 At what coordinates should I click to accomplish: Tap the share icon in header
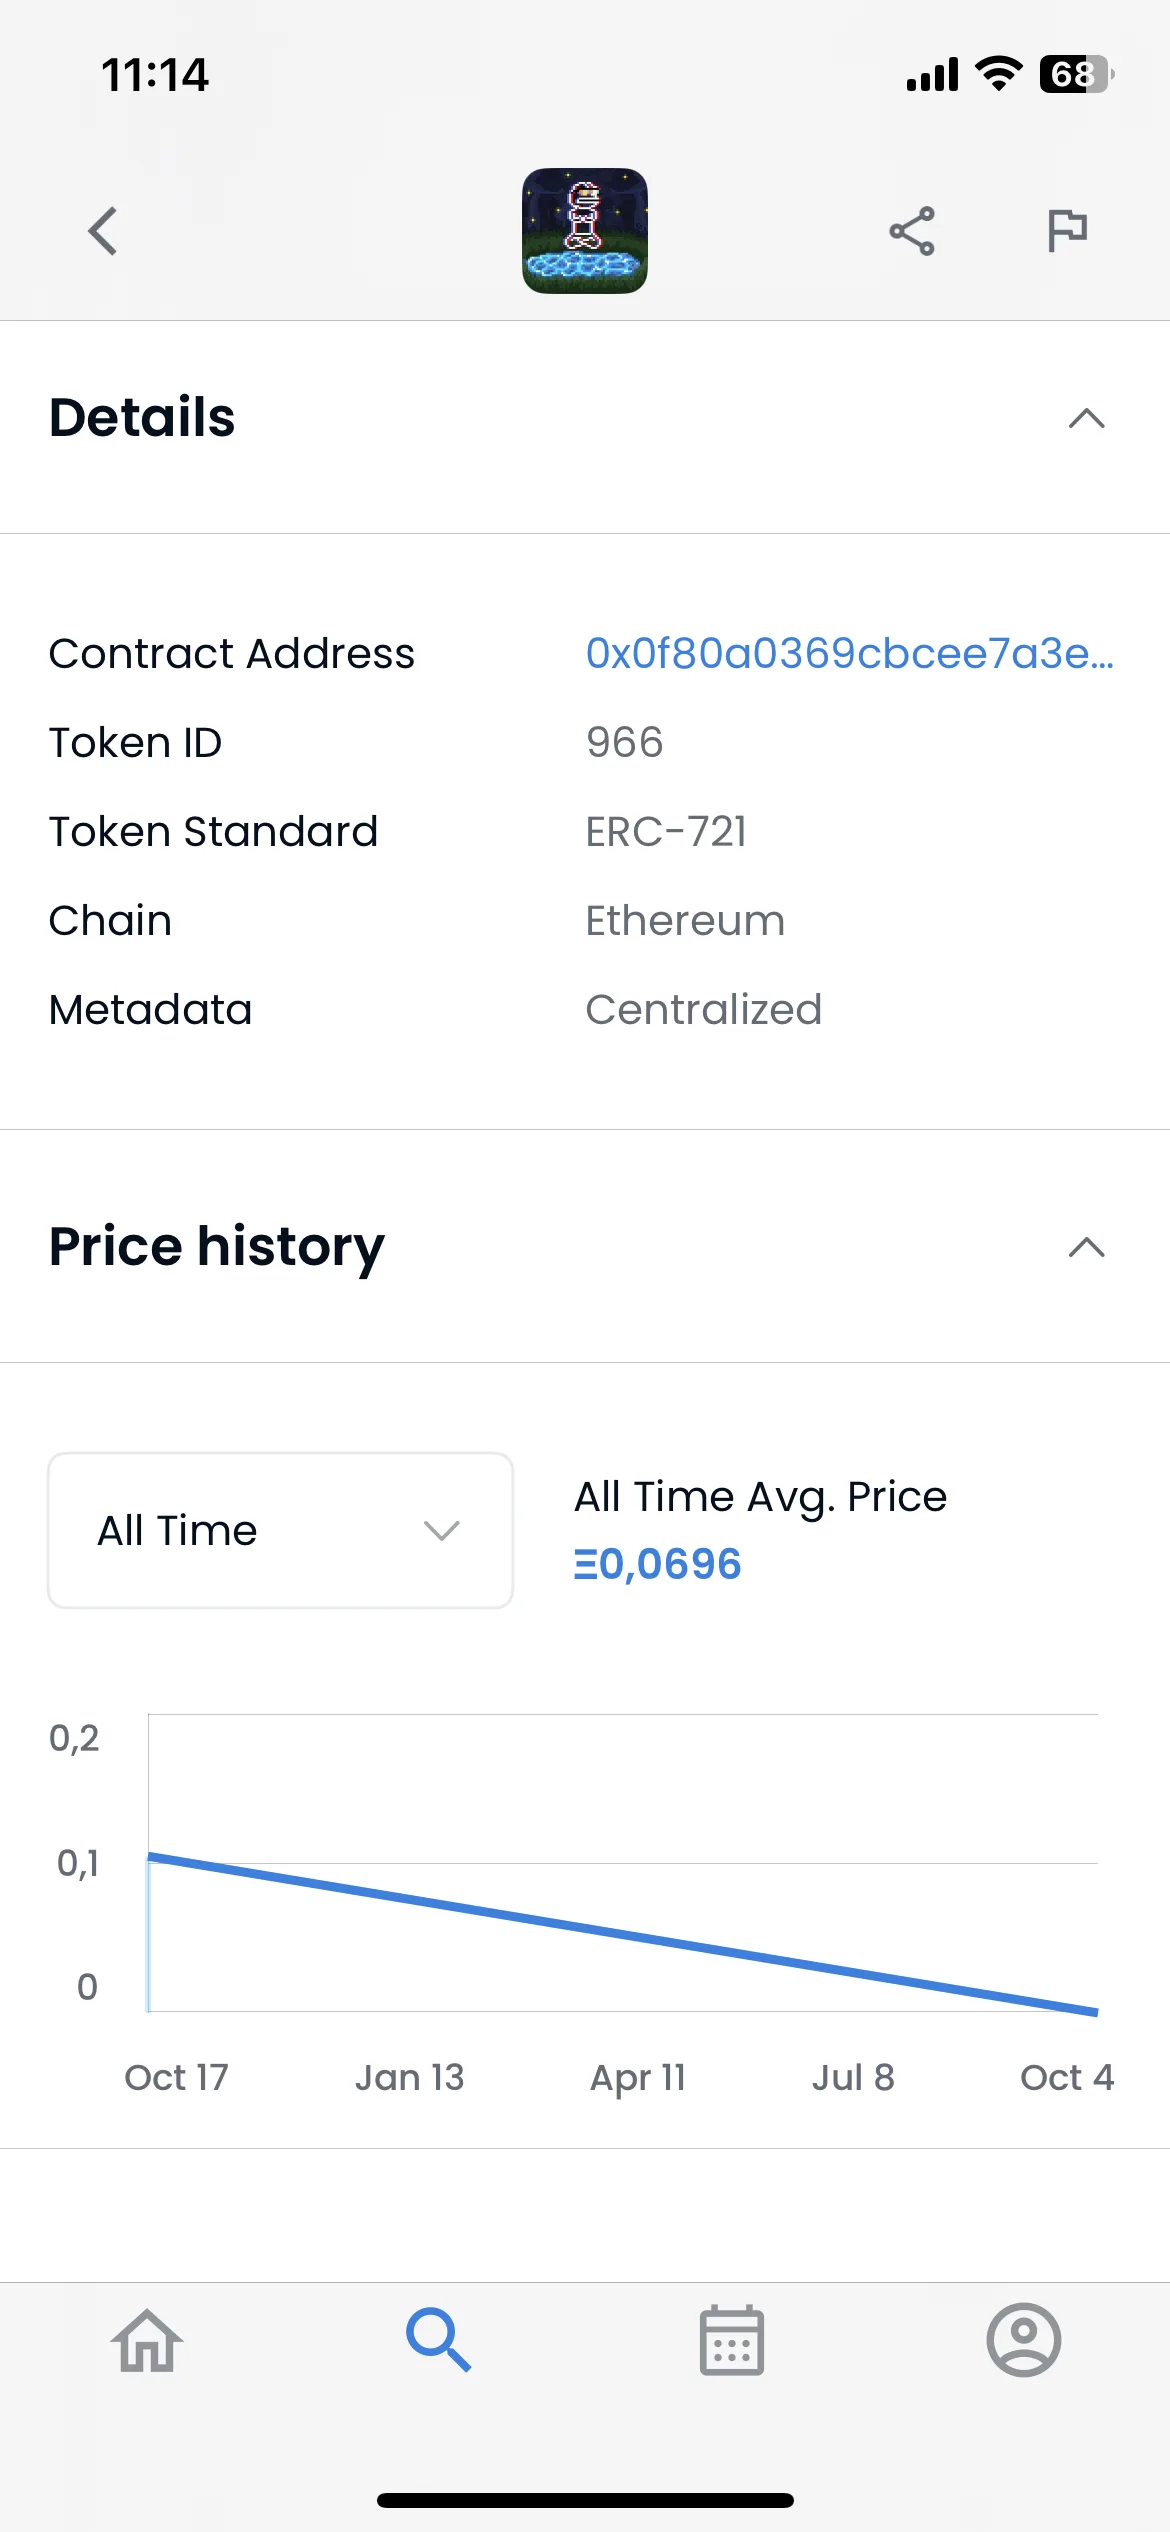coord(912,231)
